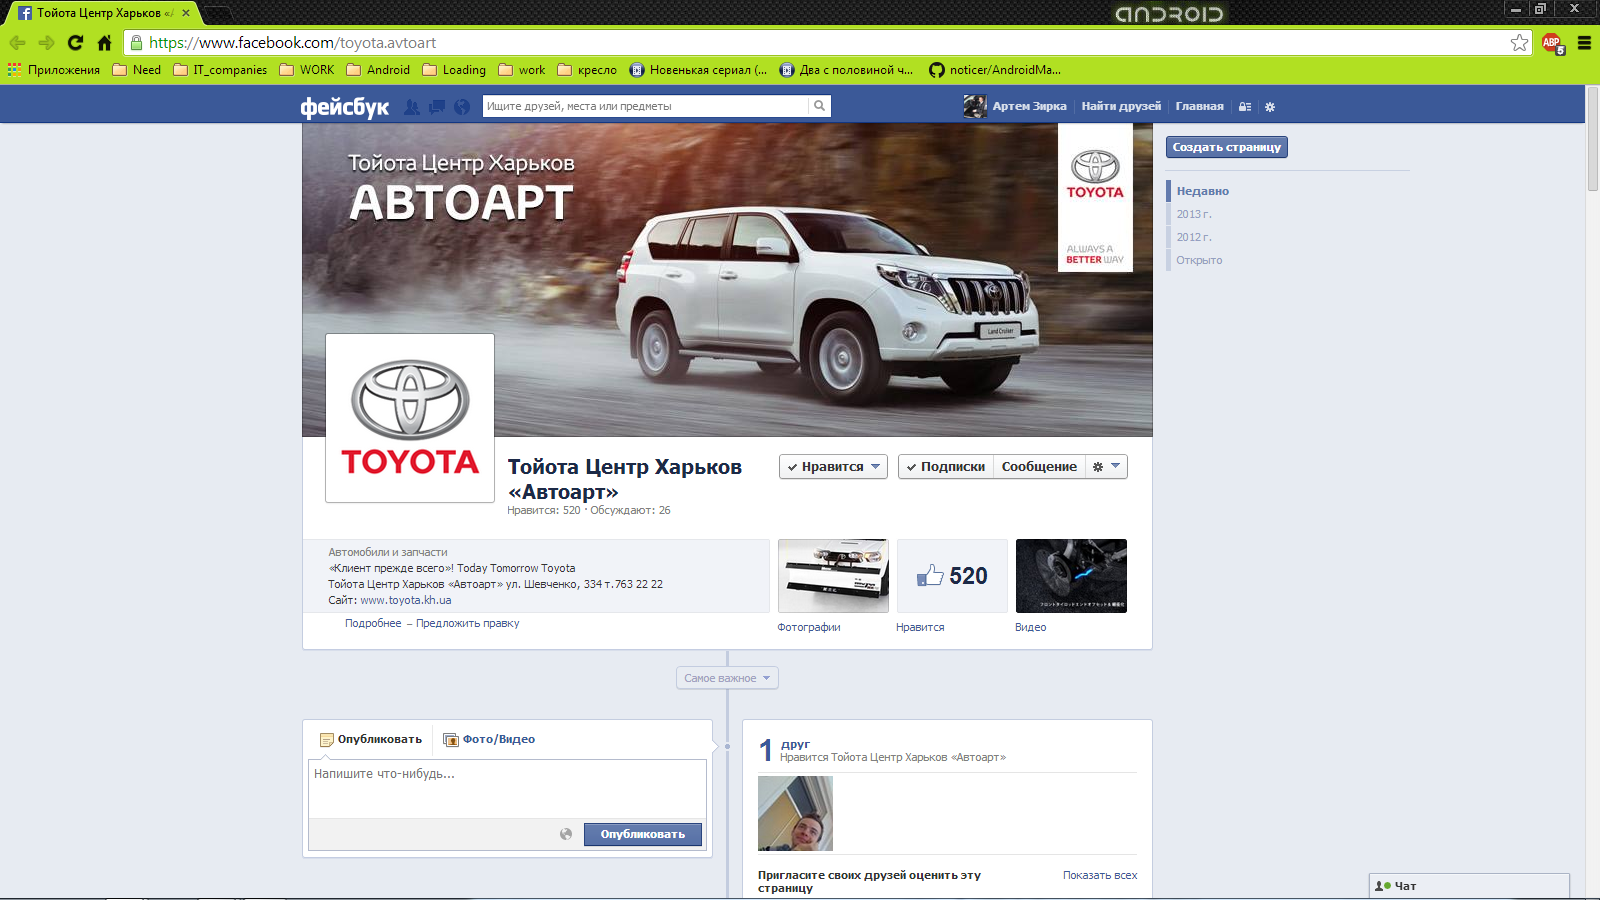The width and height of the screenshot is (1600, 900).
Task: Select Фото/Видео composer tab
Action: point(490,740)
